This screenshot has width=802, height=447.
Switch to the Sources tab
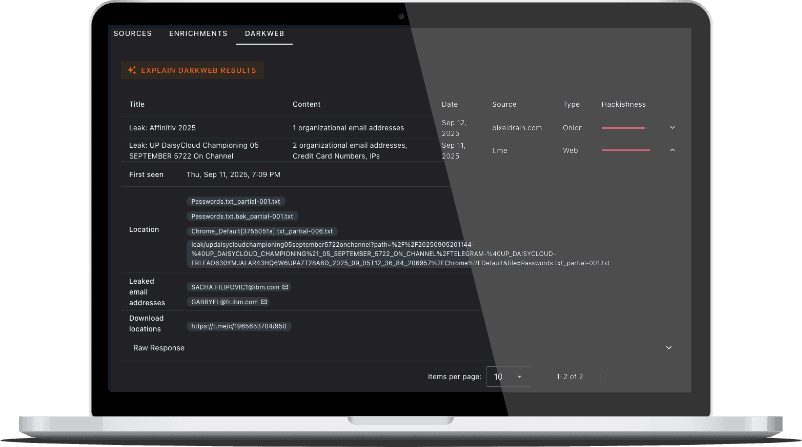[132, 34]
